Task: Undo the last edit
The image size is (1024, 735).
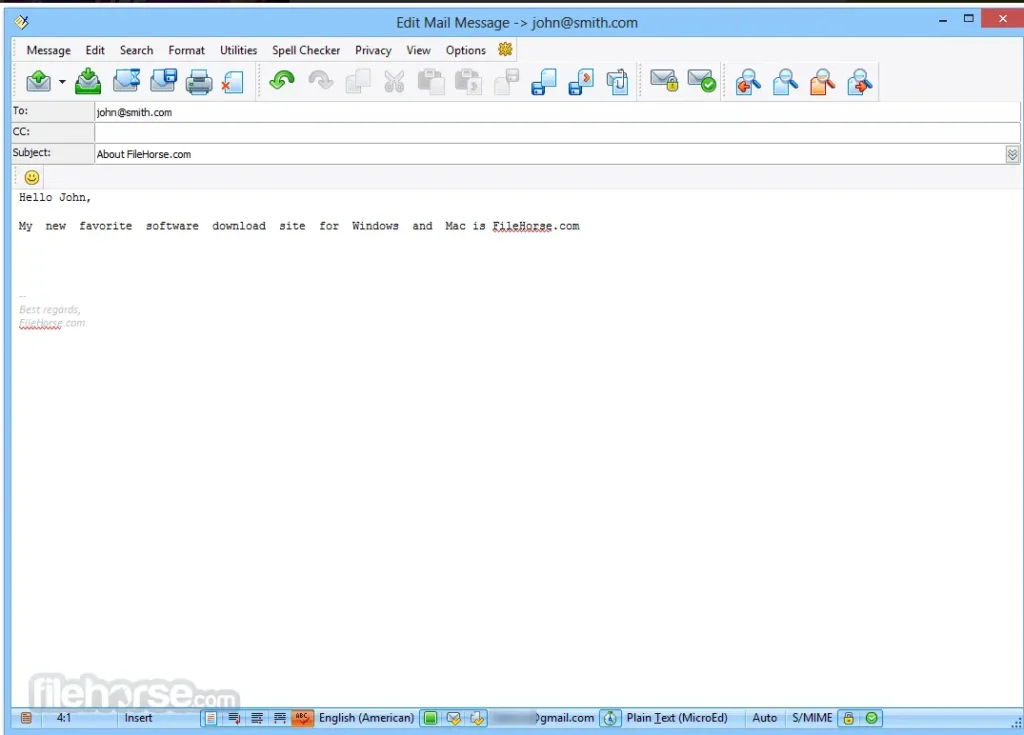Action: pyautogui.click(x=281, y=82)
